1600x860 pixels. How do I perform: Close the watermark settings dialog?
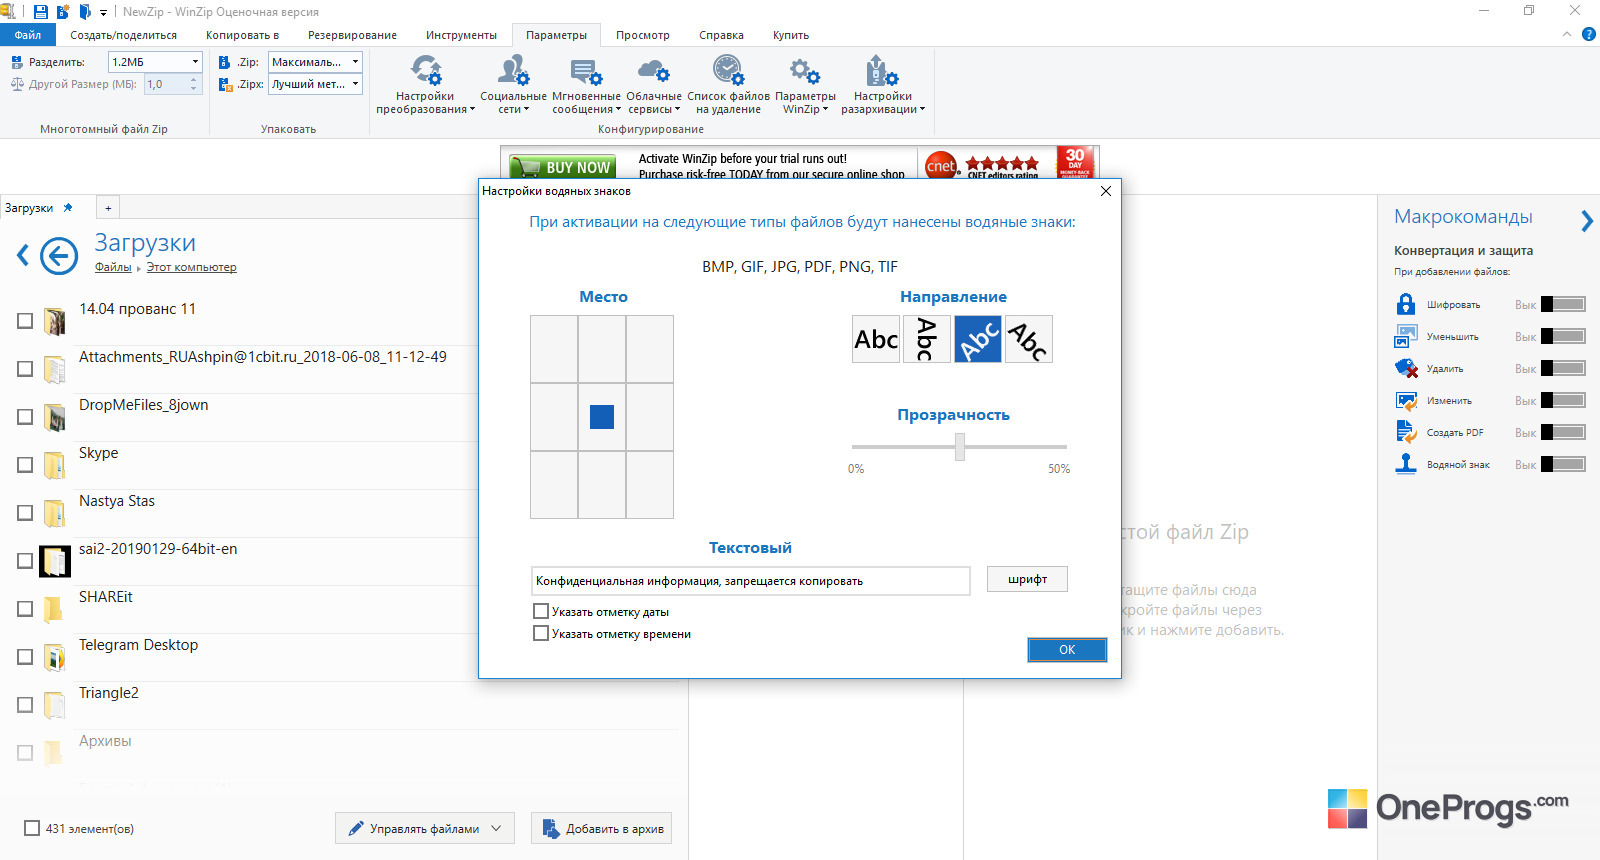click(1106, 191)
